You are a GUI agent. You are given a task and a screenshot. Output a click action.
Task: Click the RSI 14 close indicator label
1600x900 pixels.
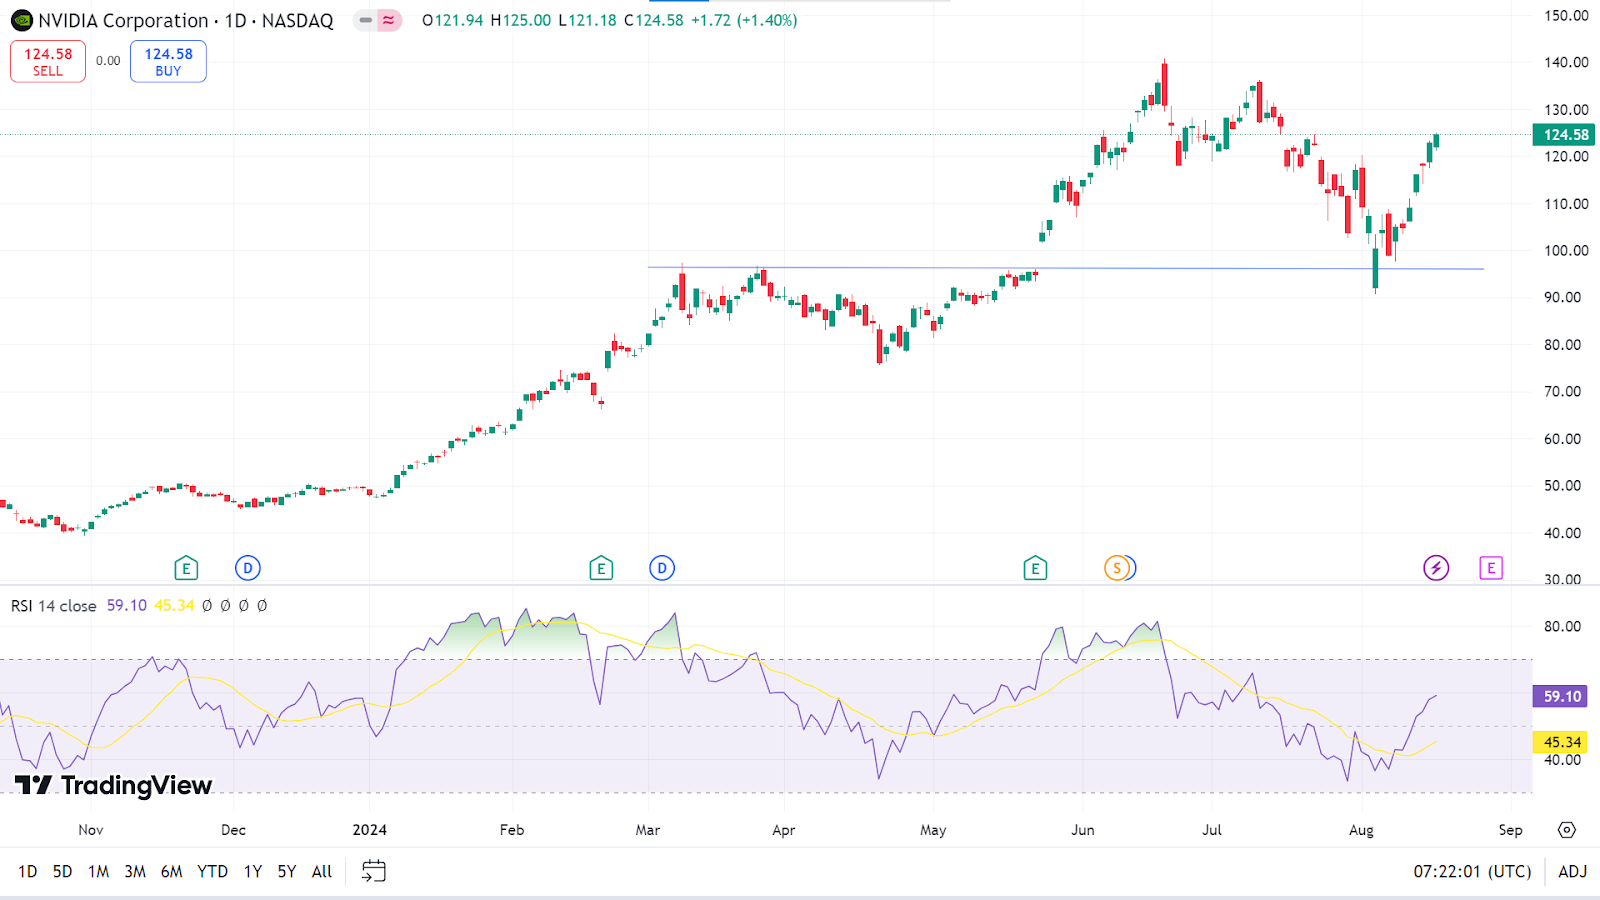pos(54,606)
